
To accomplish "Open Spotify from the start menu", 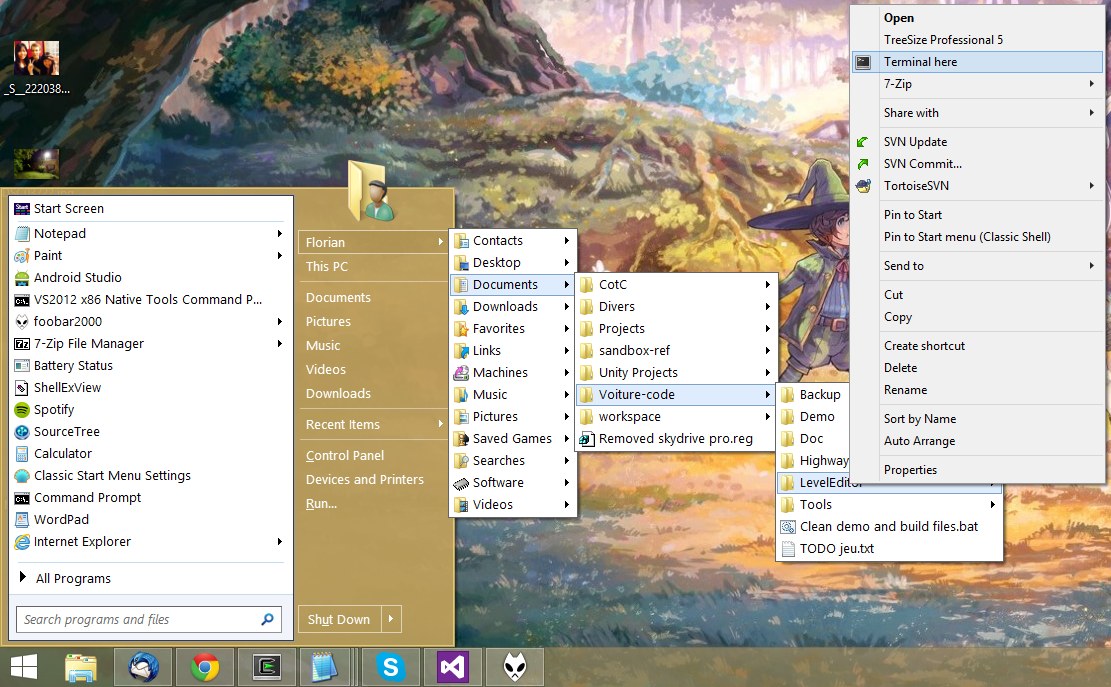I will pyautogui.click(x=54, y=410).
